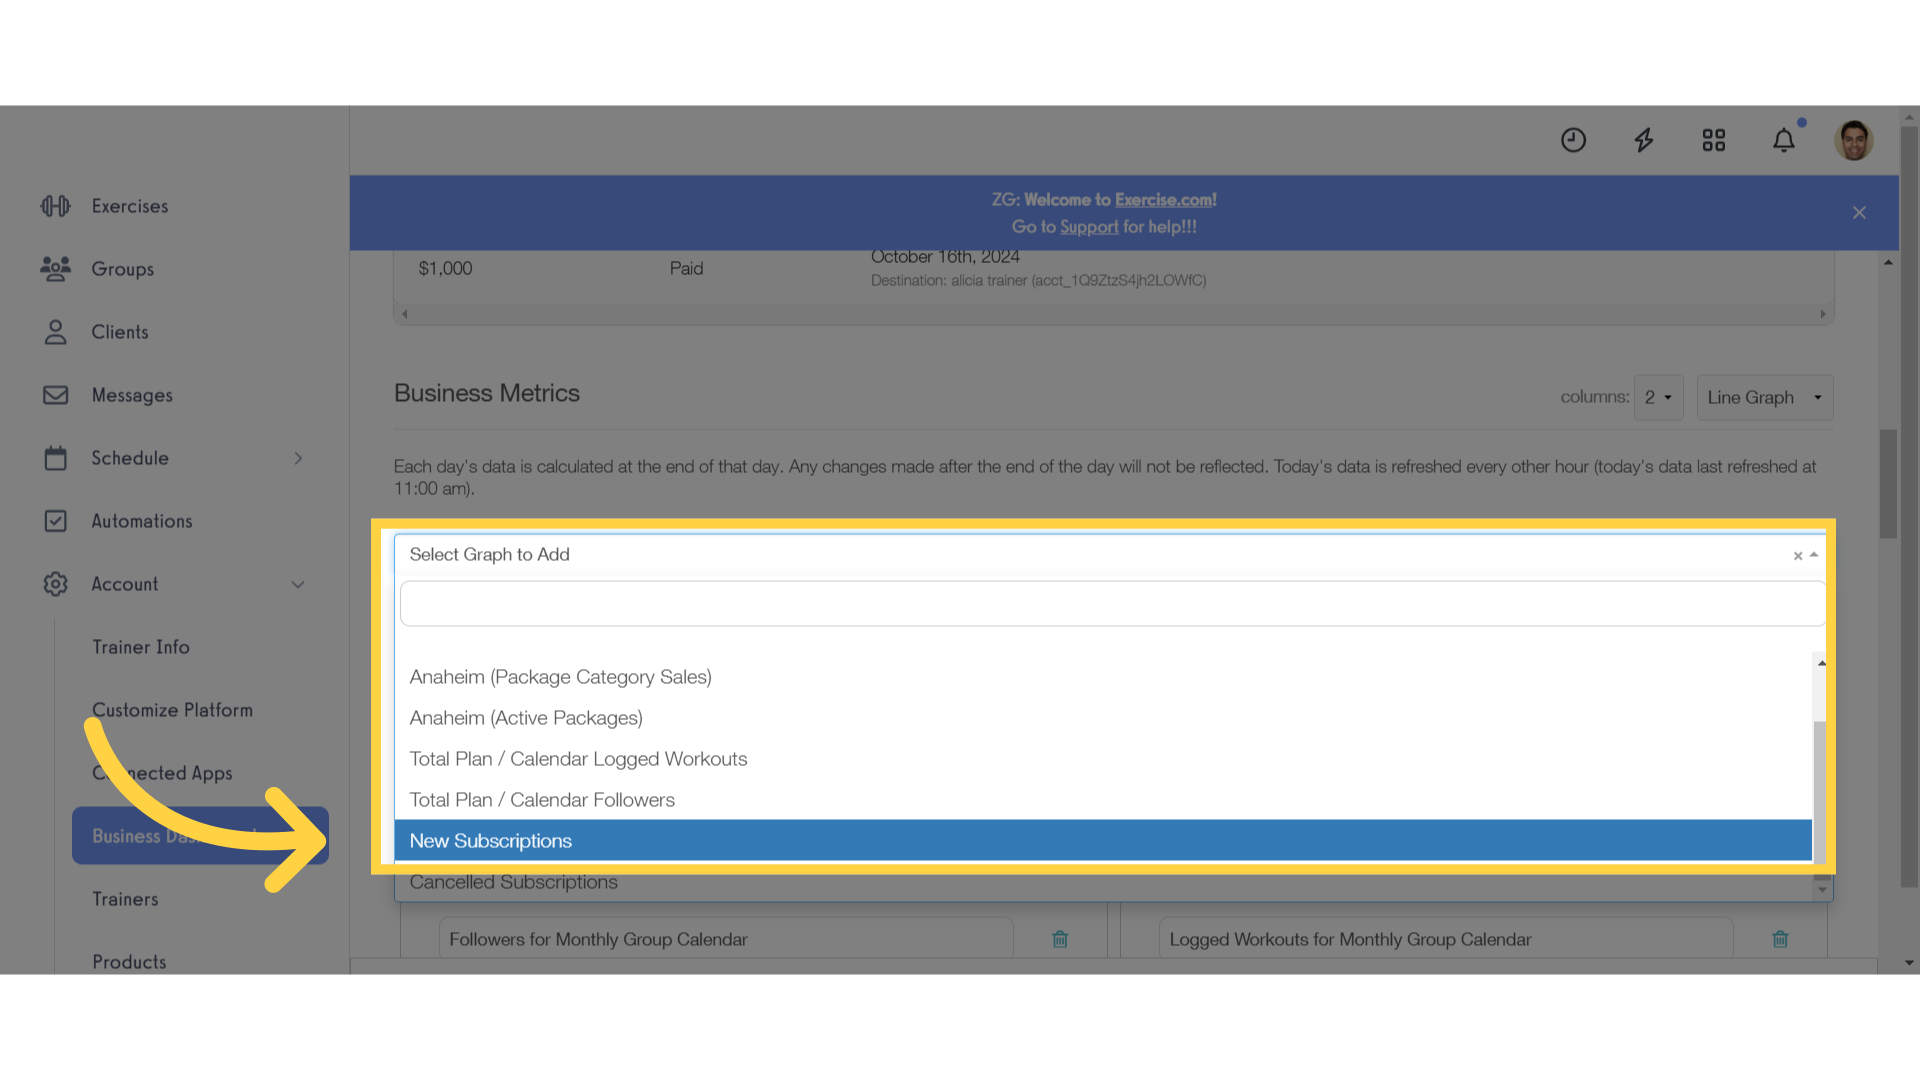Open Customize Platform from sidebar
Image resolution: width=1920 pixels, height=1080 pixels.
click(x=172, y=709)
